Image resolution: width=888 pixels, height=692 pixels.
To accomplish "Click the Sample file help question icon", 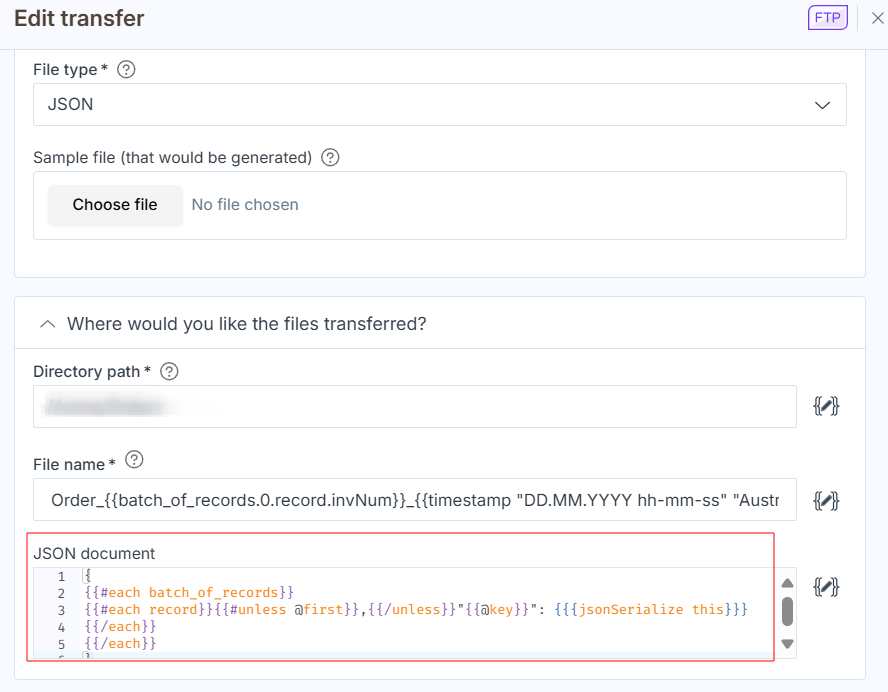I will pyautogui.click(x=330, y=157).
